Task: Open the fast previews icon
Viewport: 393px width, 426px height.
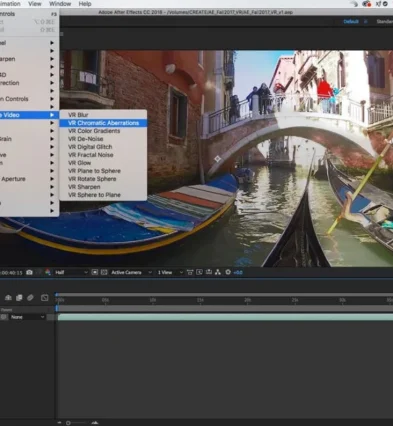Action: [x=199, y=272]
